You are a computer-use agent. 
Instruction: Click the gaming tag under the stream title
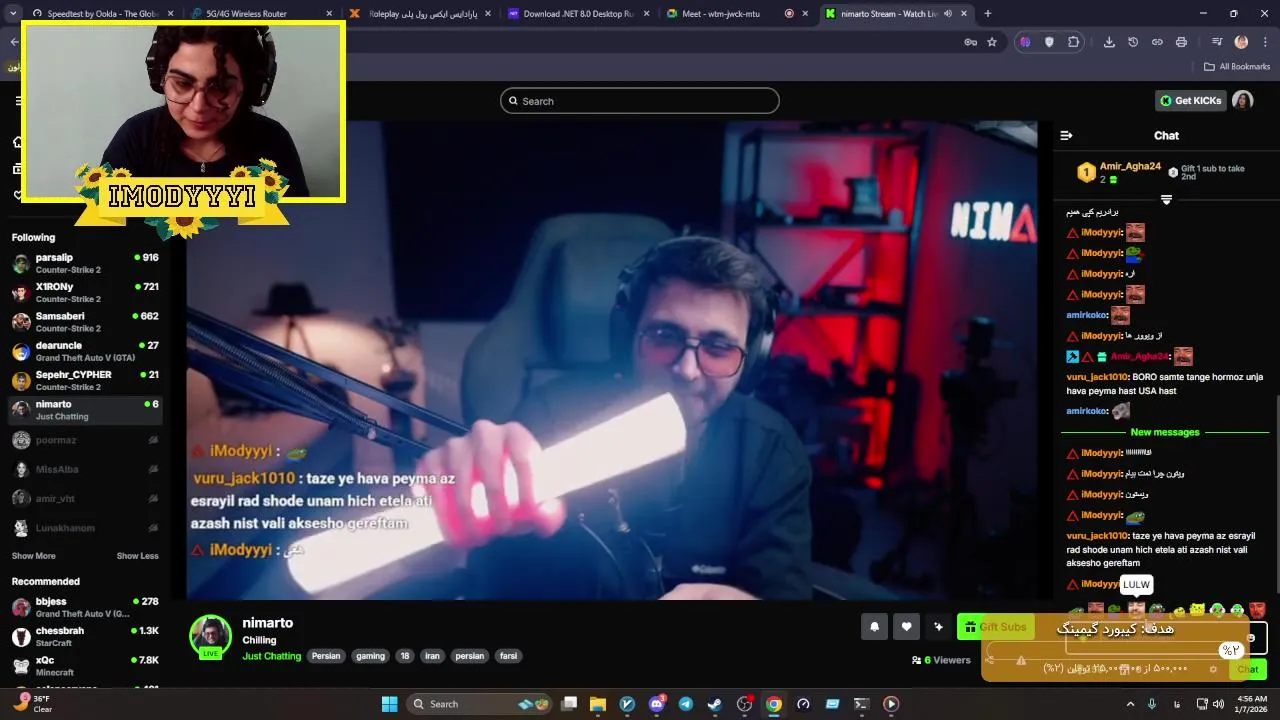coord(370,656)
